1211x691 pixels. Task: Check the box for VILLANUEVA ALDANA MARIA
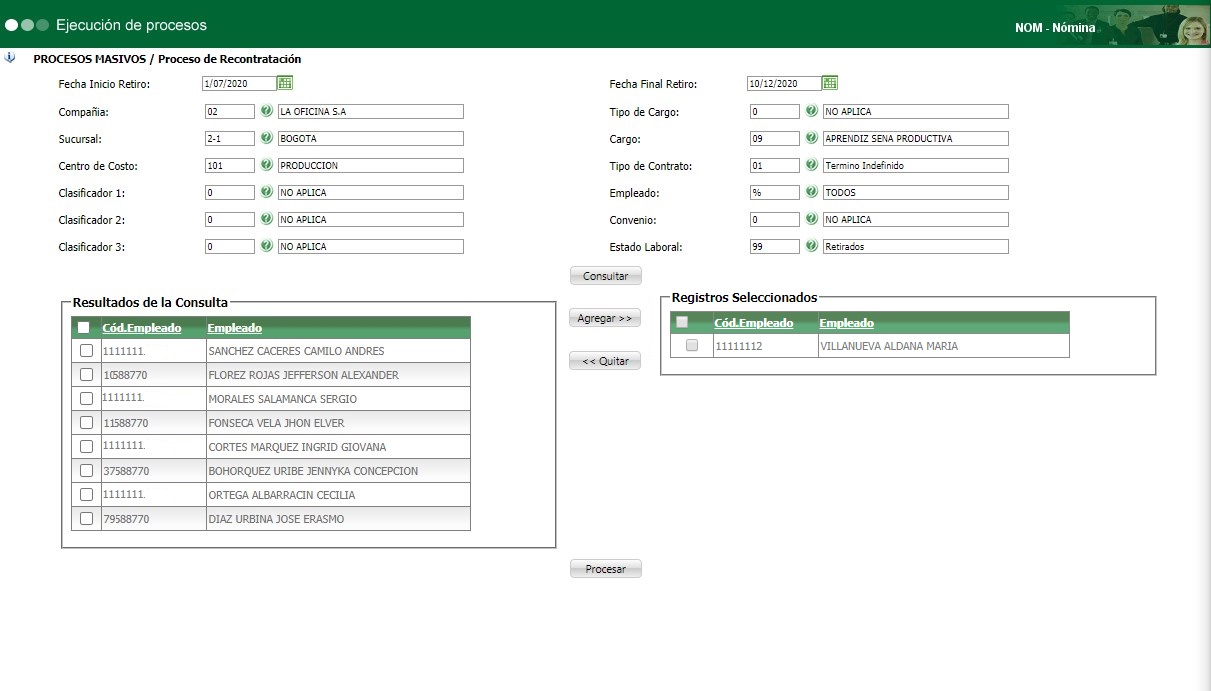coord(692,345)
